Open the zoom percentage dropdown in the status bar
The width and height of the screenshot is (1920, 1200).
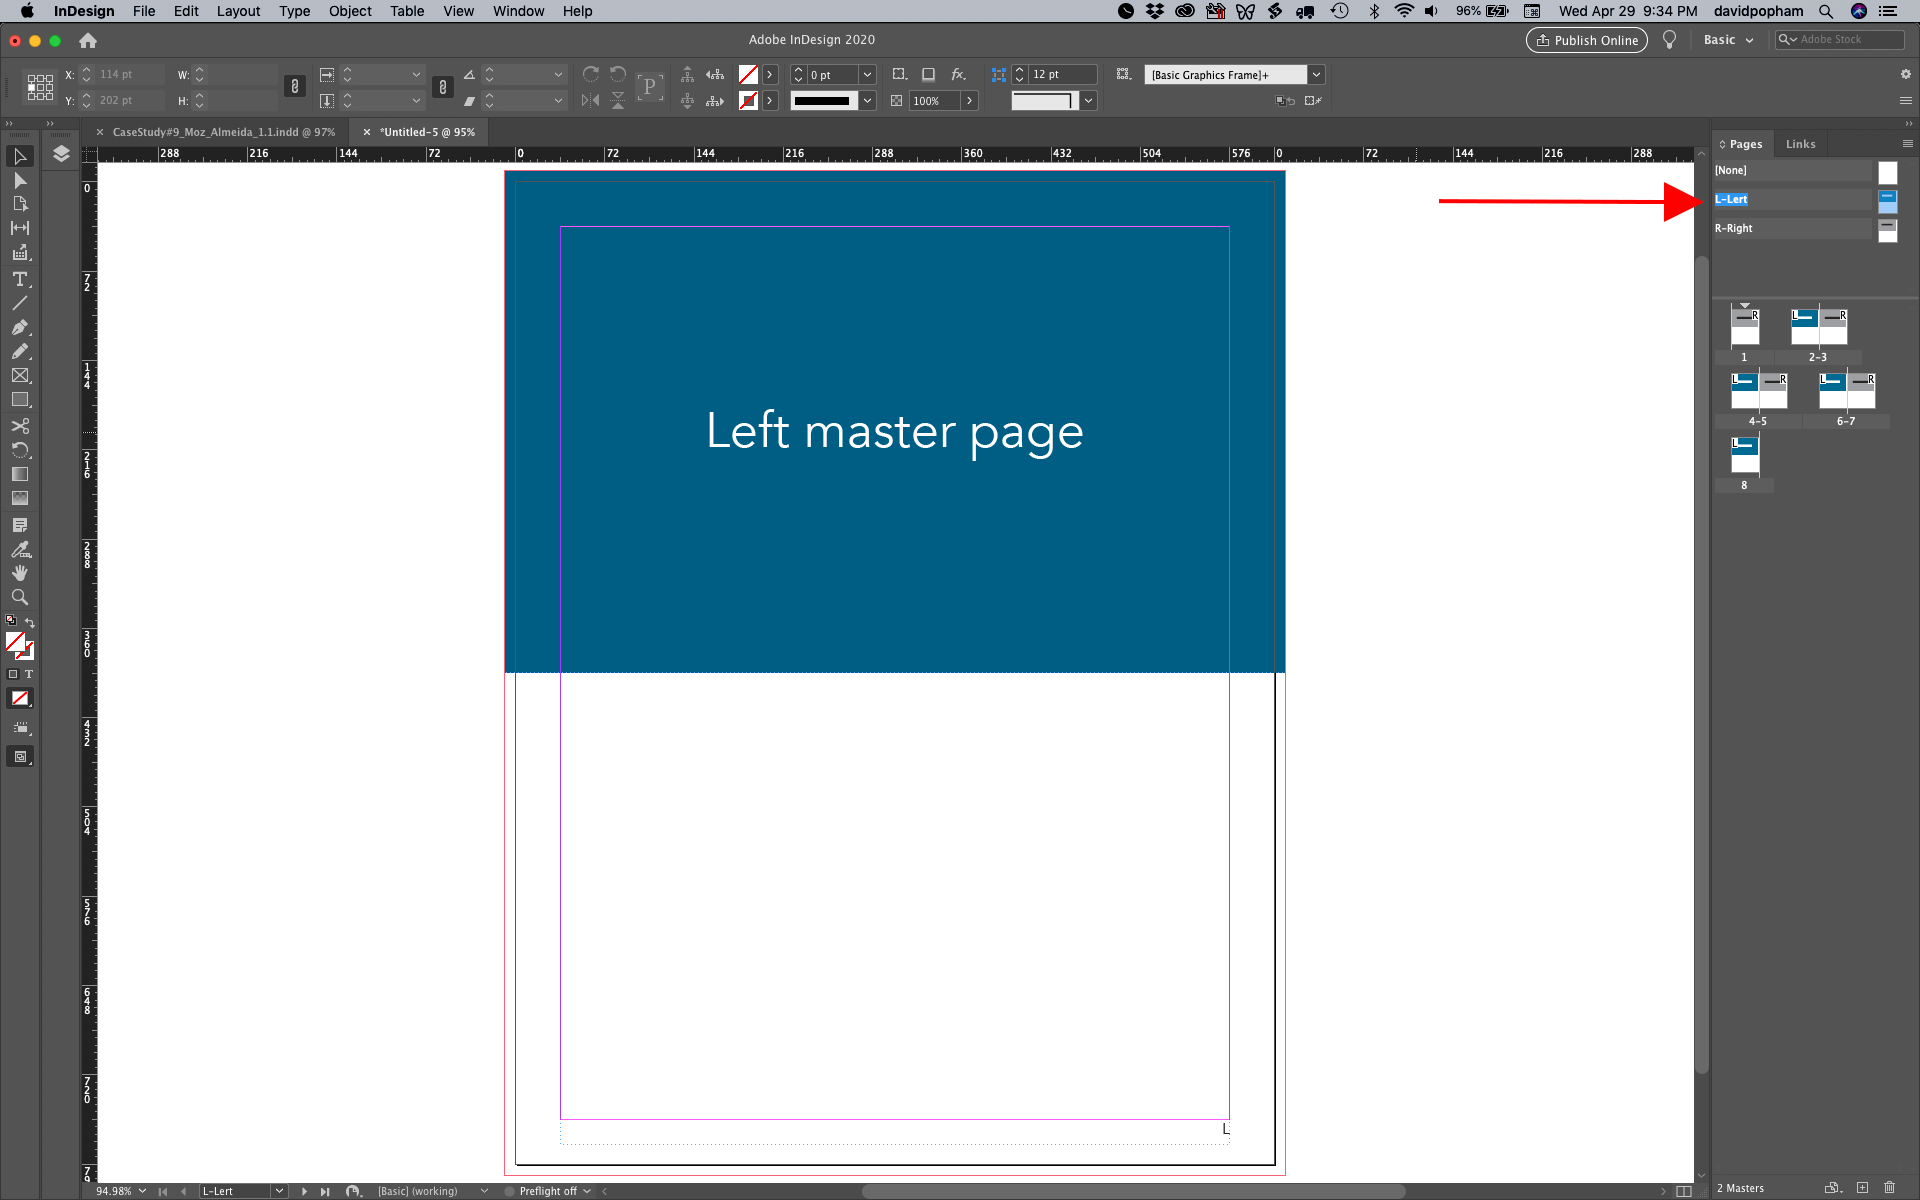143,1191
